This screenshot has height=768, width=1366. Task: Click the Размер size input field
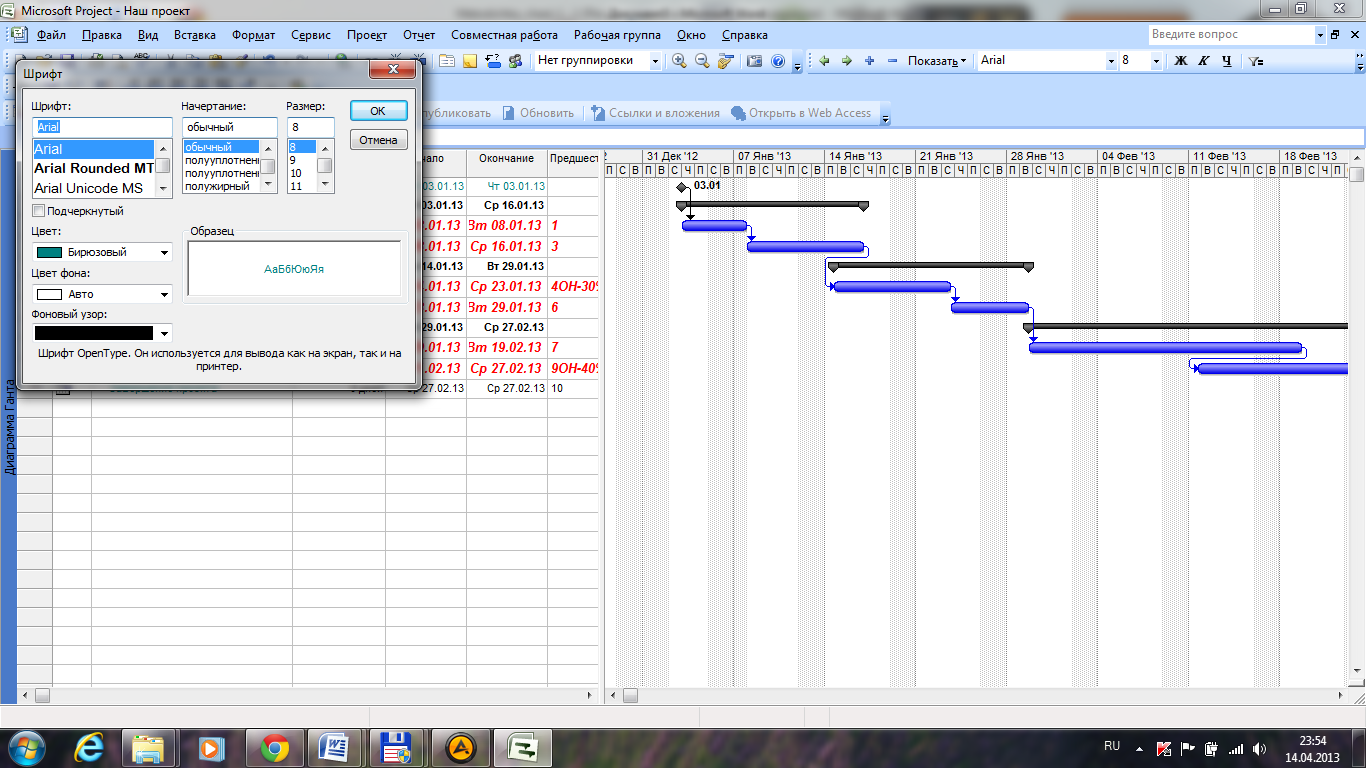pos(310,127)
